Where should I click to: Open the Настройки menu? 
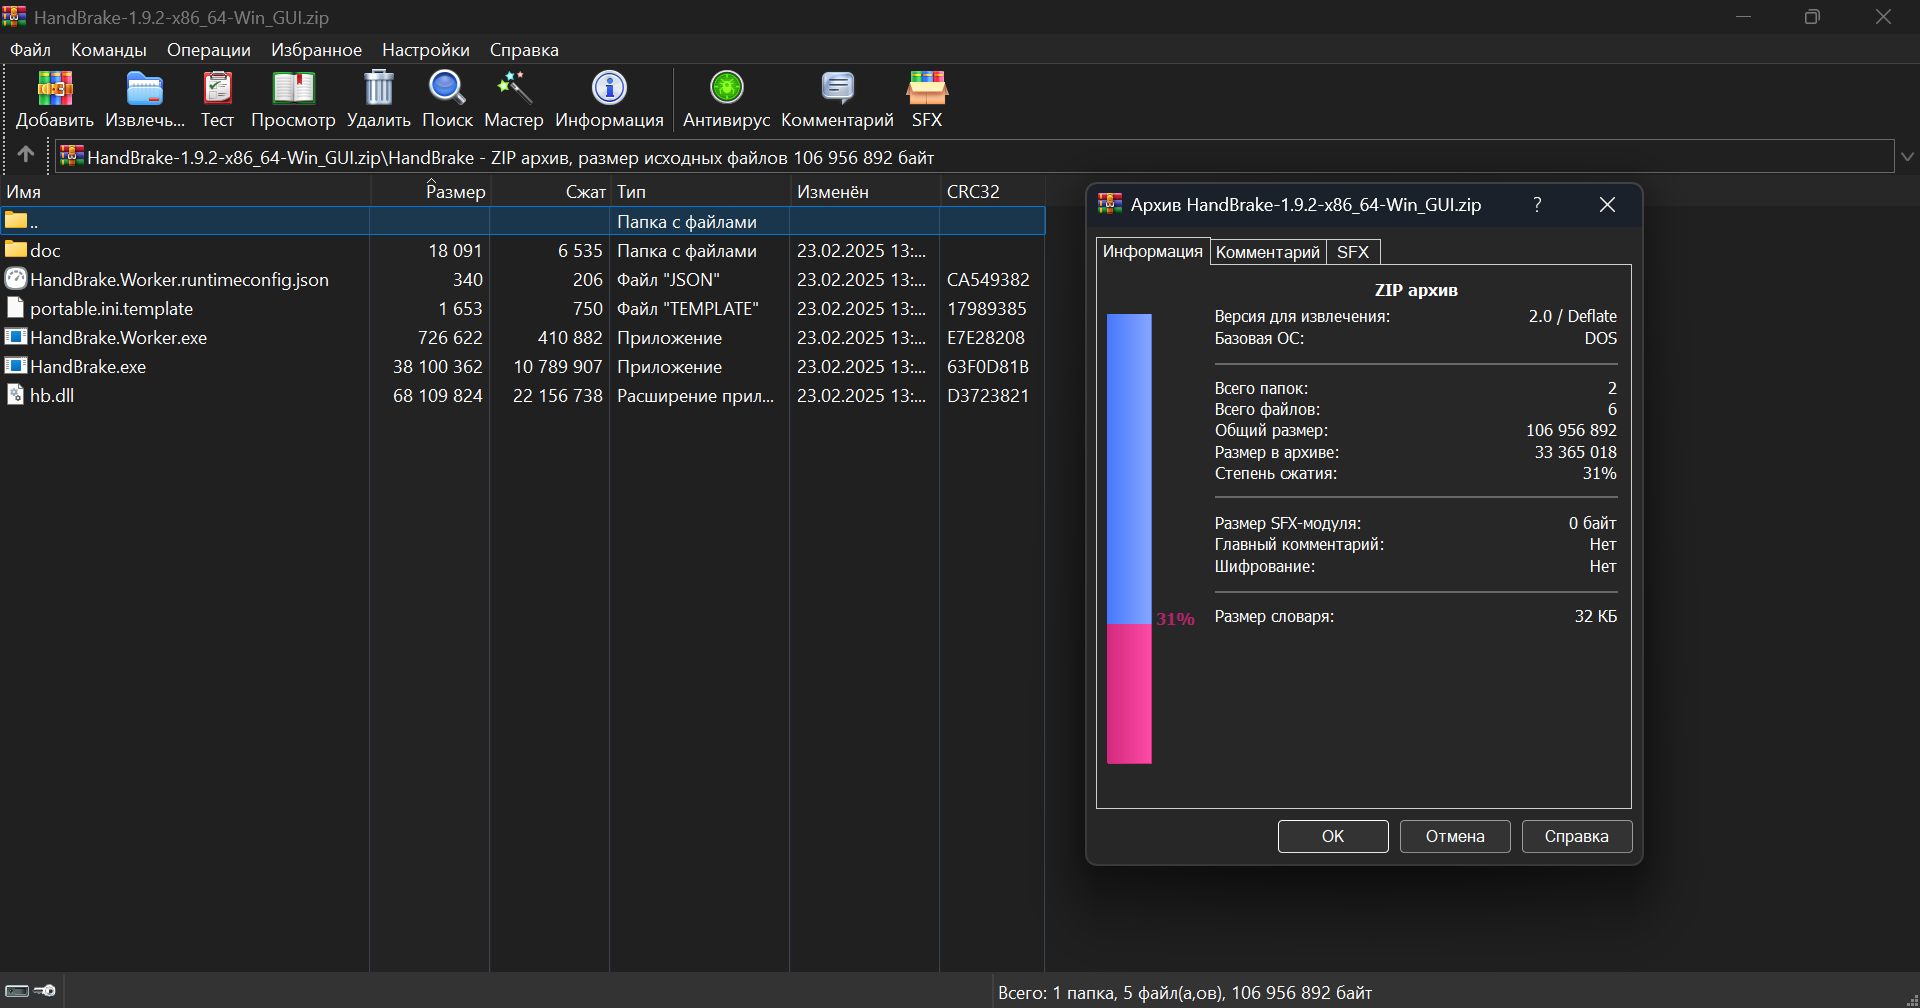click(426, 49)
